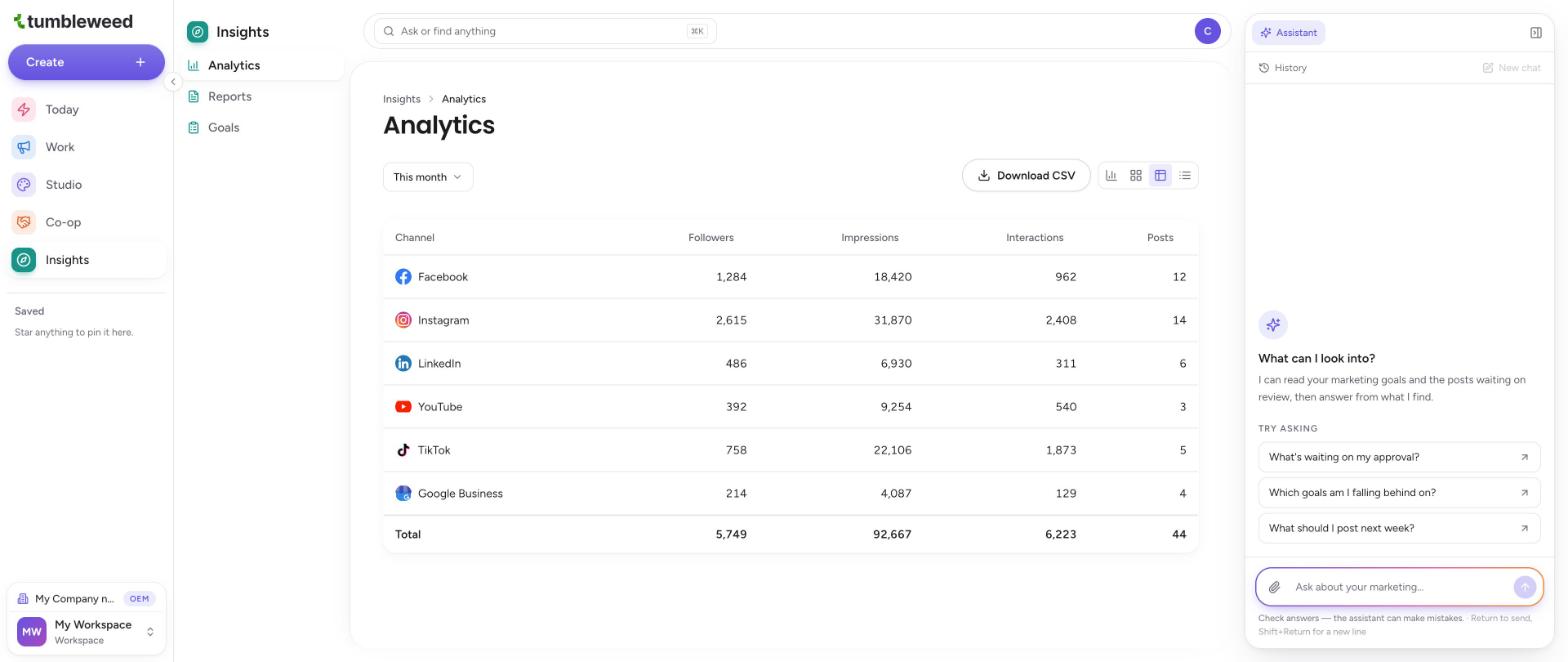Image resolution: width=1568 pixels, height=662 pixels.
Task: Focus the "Ask or find anything" search box
Action: [x=545, y=31]
